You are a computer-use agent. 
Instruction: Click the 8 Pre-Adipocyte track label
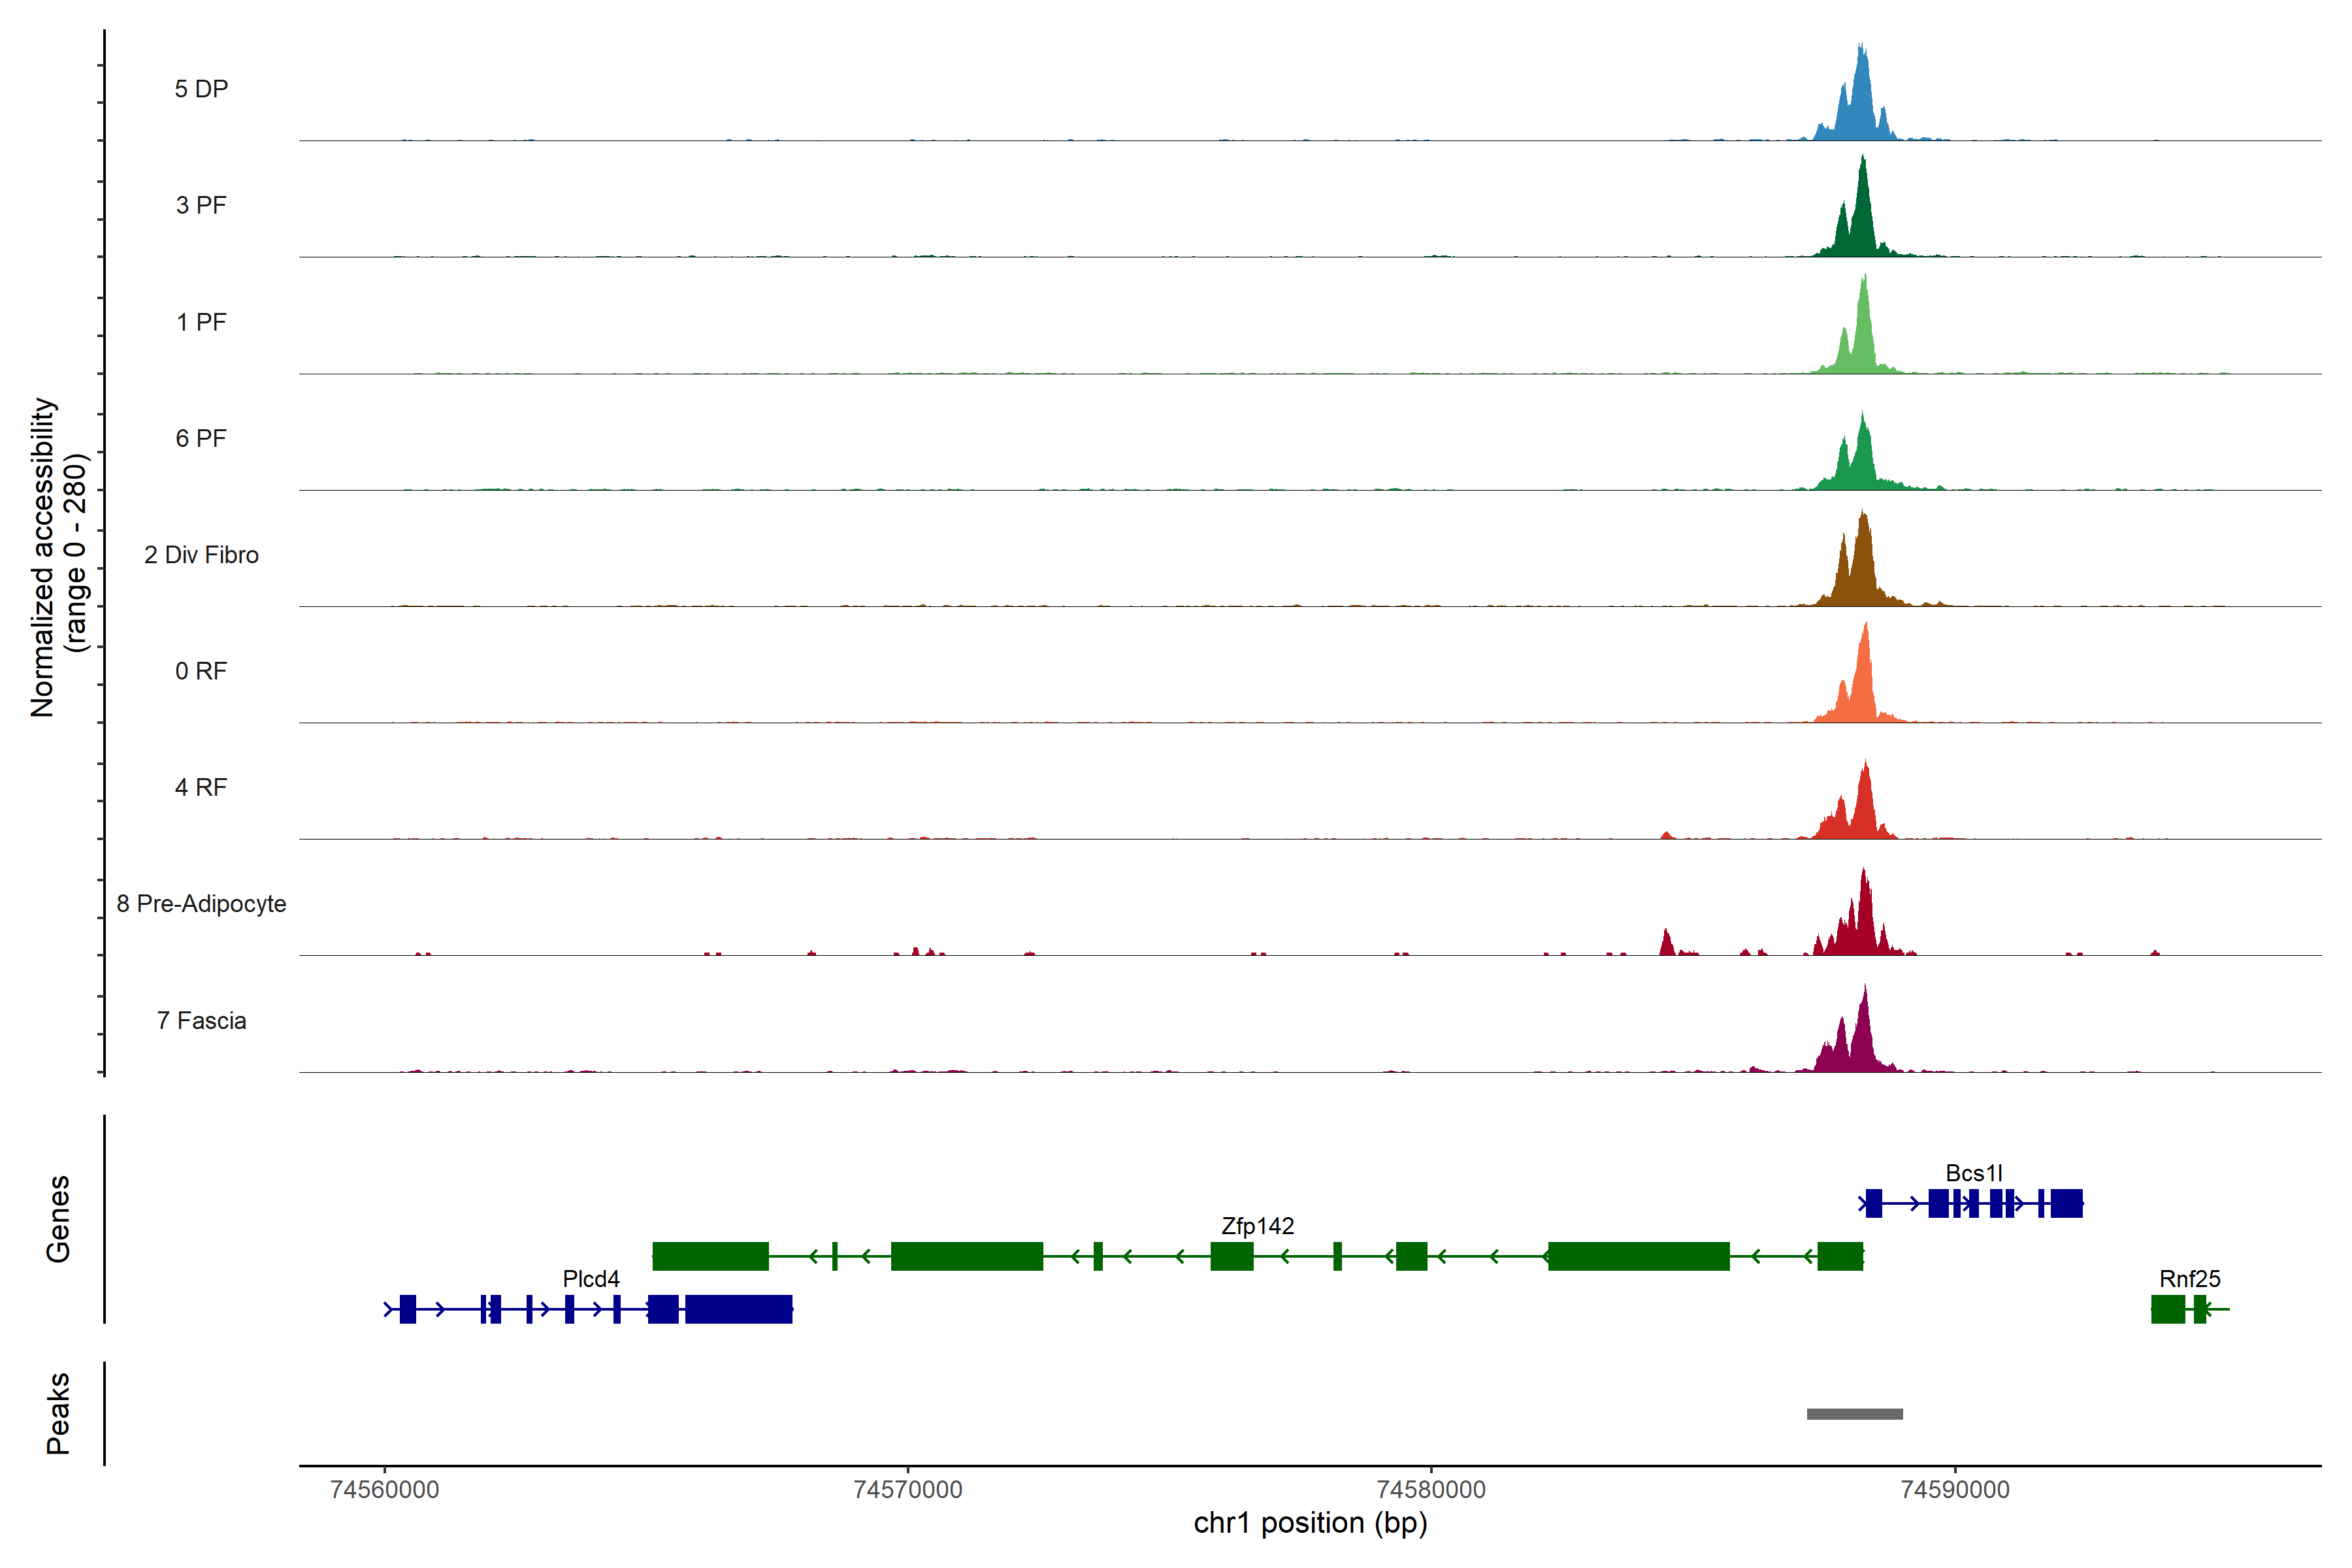[201, 904]
